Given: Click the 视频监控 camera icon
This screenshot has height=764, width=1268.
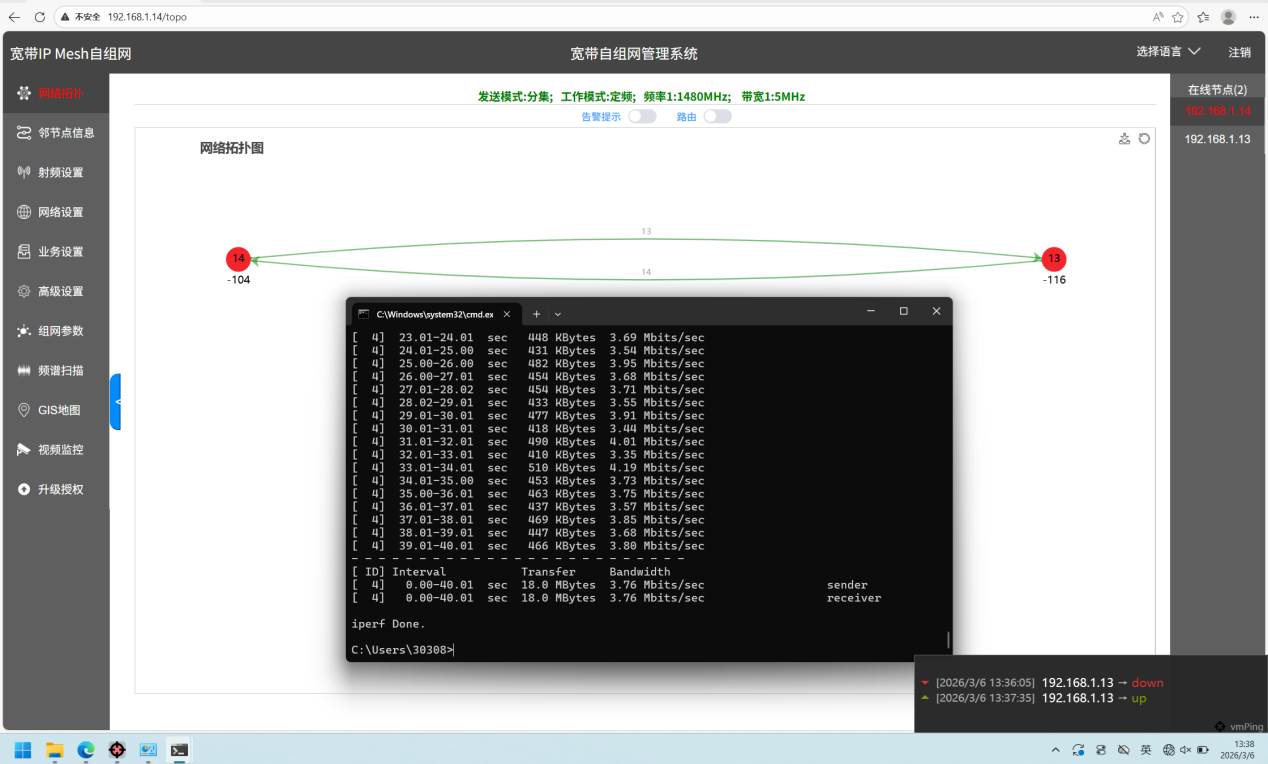Looking at the screenshot, I should (24, 450).
